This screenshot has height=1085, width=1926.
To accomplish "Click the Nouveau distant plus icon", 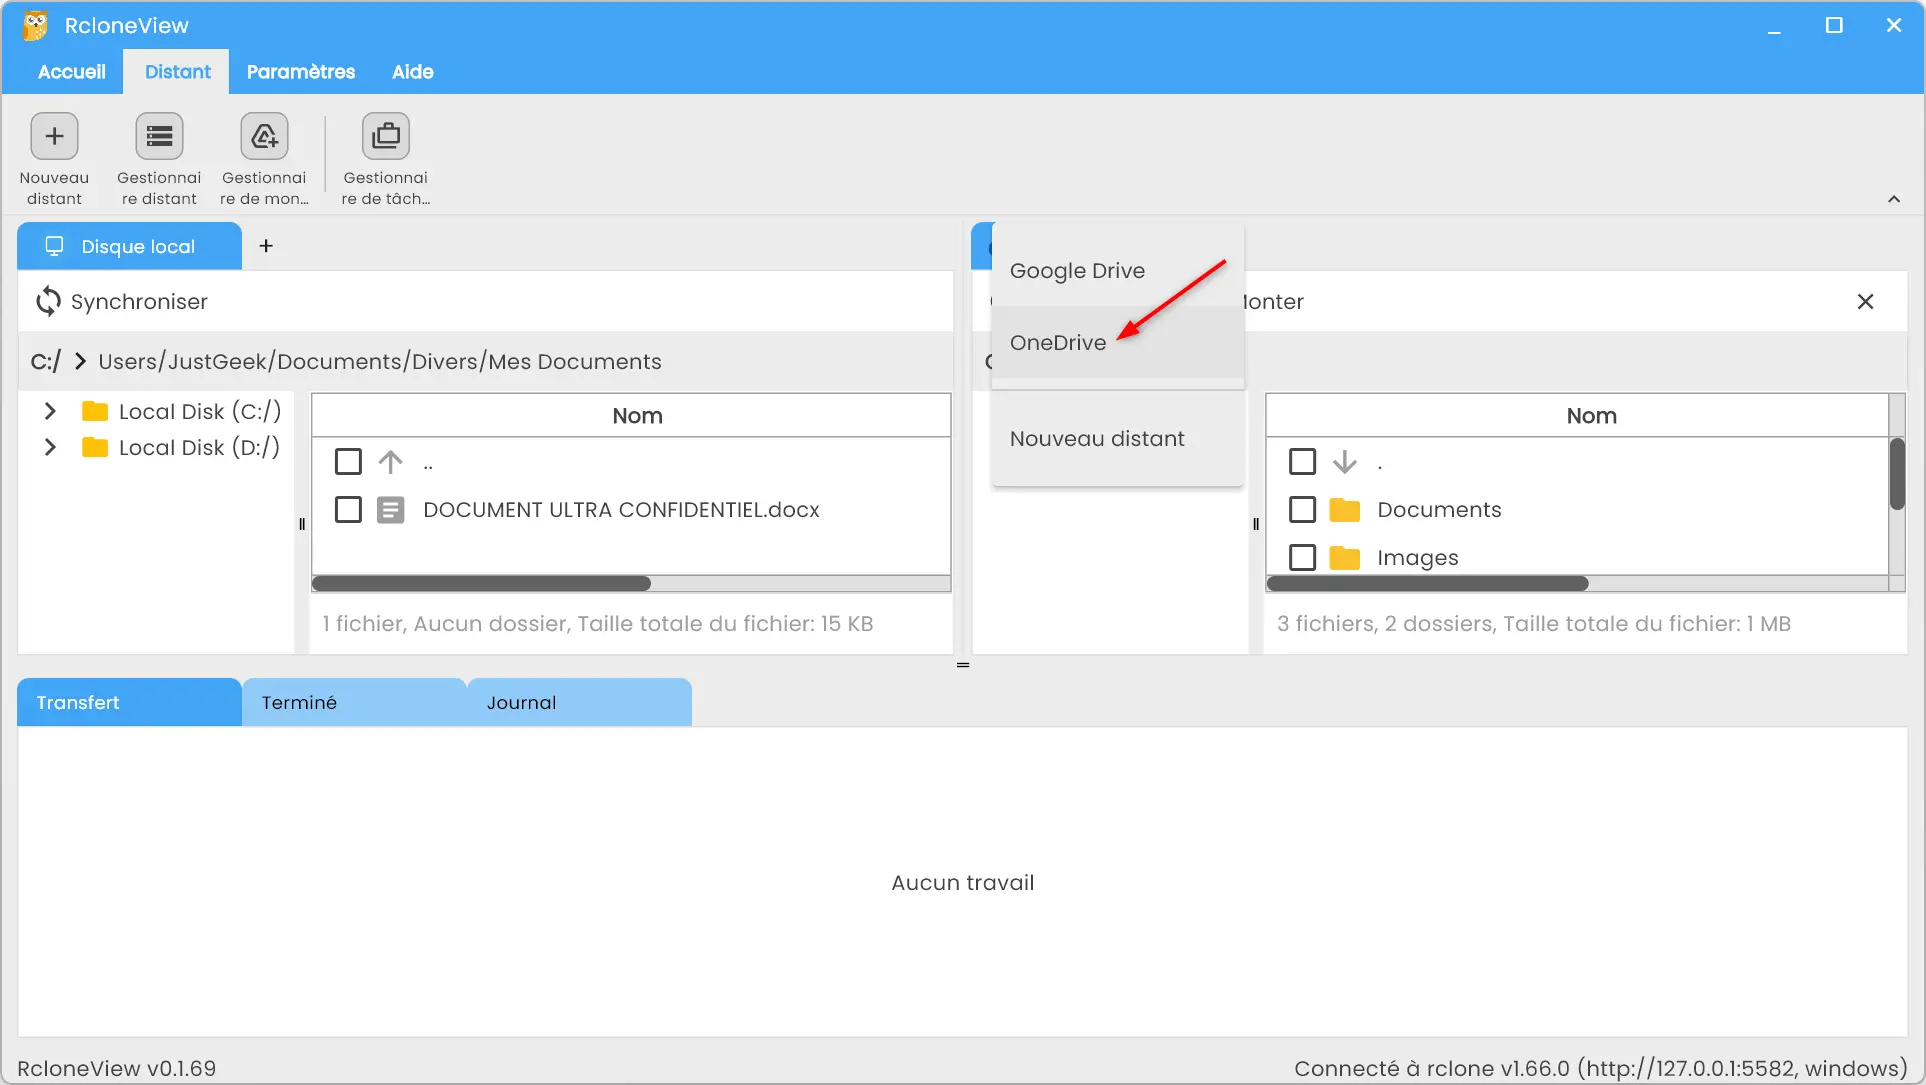I will pyautogui.click(x=54, y=136).
